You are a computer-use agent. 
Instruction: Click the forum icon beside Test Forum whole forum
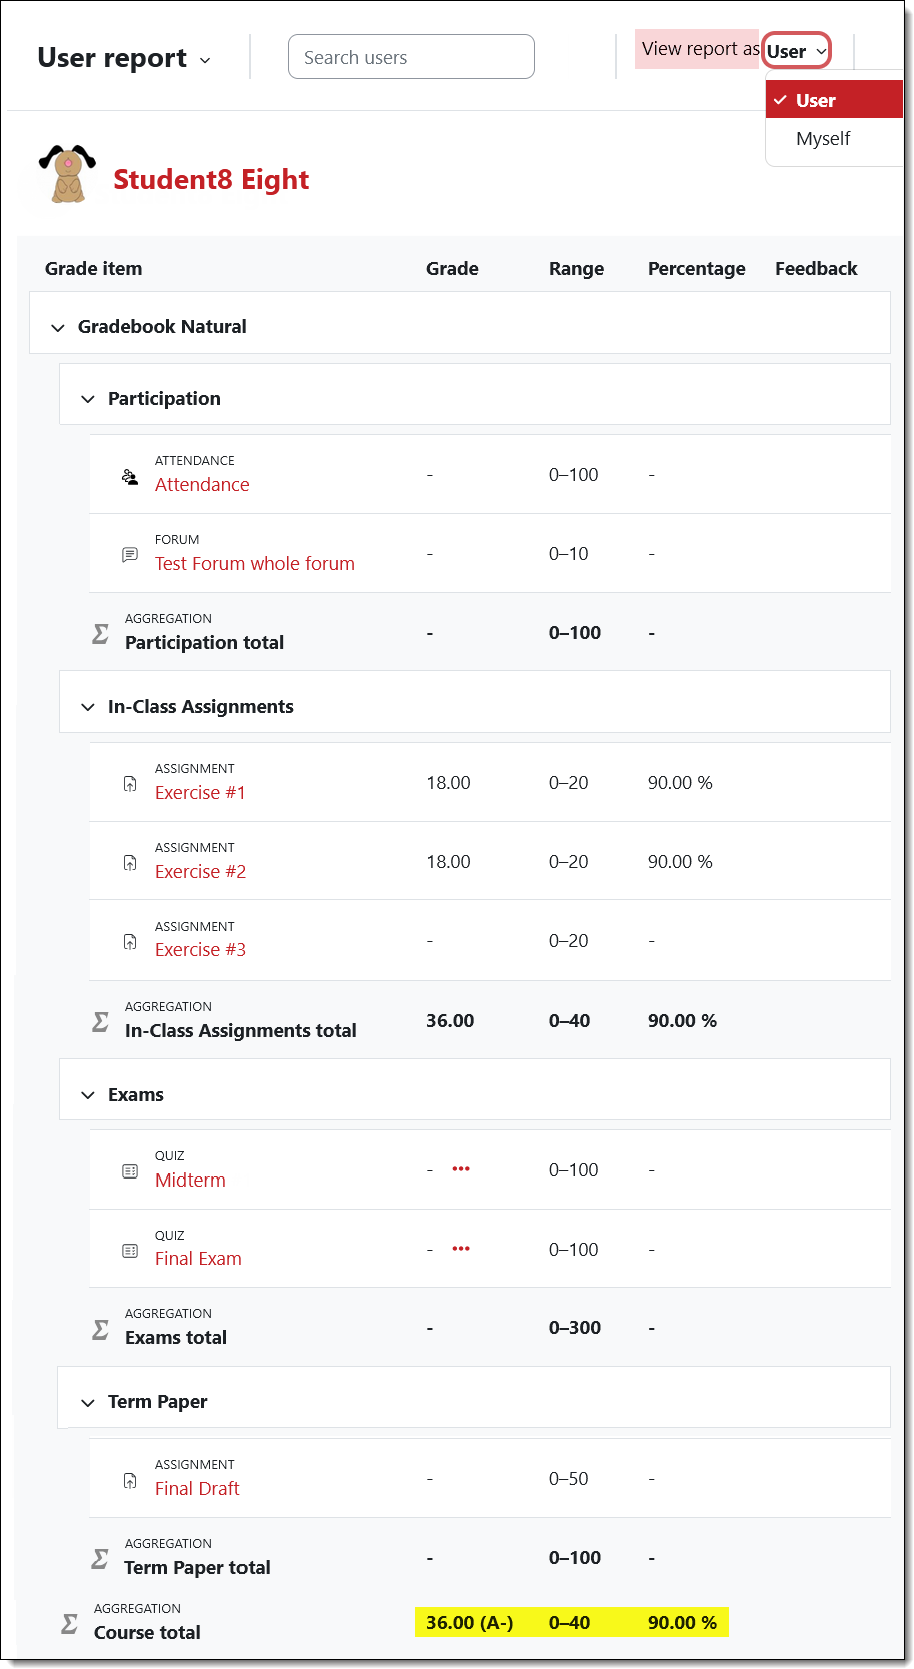coord(130,555)
